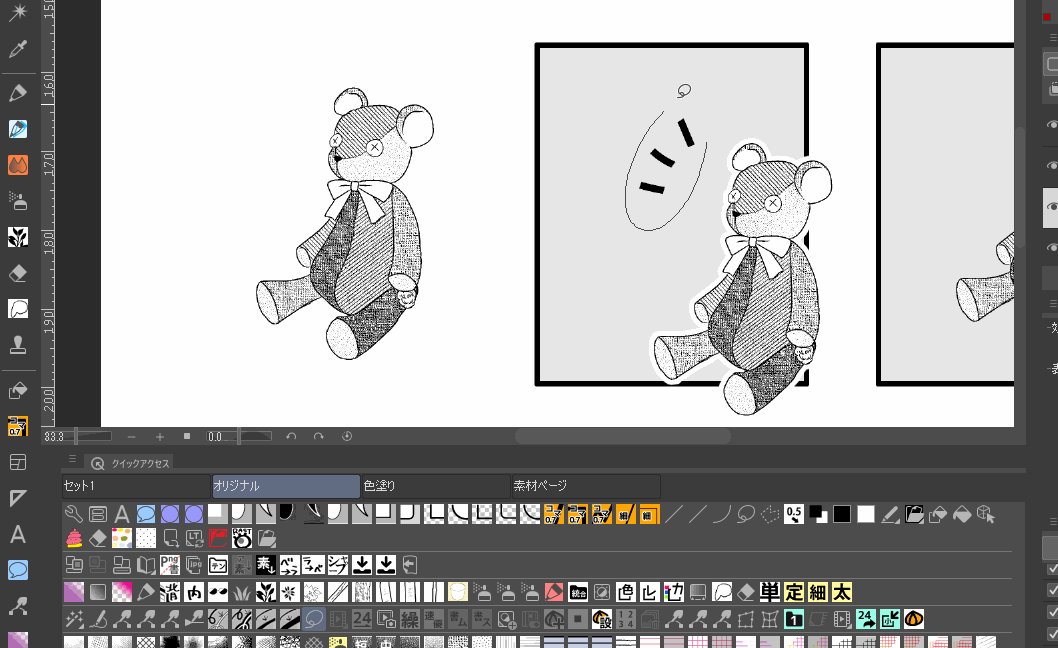Click the highlighted lasso balloon icon

pyautogui.click(x=314, y=619)
